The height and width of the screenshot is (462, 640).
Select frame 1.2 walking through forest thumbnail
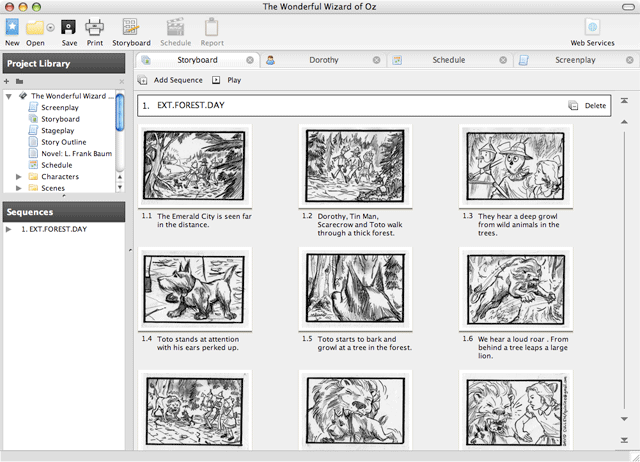355,165
